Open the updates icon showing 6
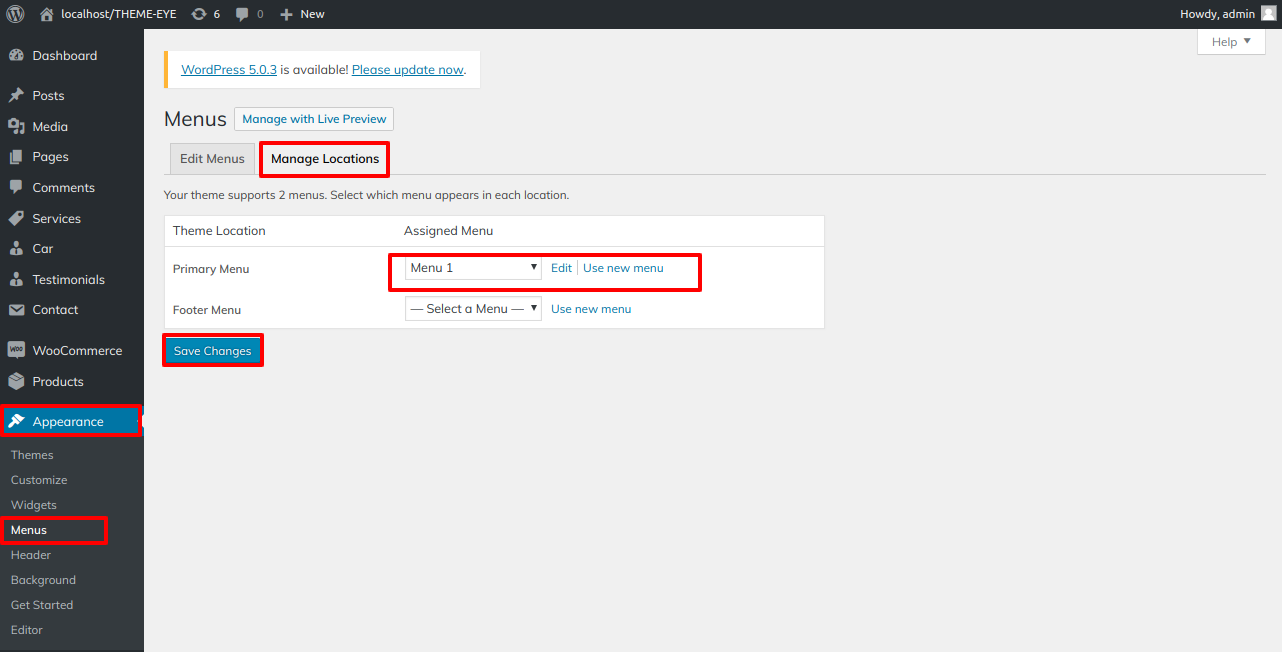This screenshot has width=1282, height=652. pyautogui.click(x=199, y=14)
